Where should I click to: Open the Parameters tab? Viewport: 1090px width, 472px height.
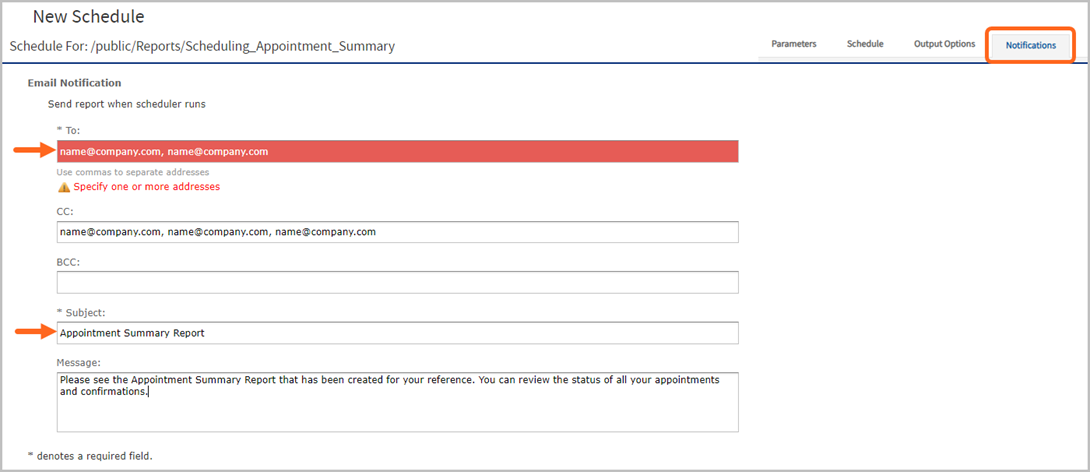point(794,44)
